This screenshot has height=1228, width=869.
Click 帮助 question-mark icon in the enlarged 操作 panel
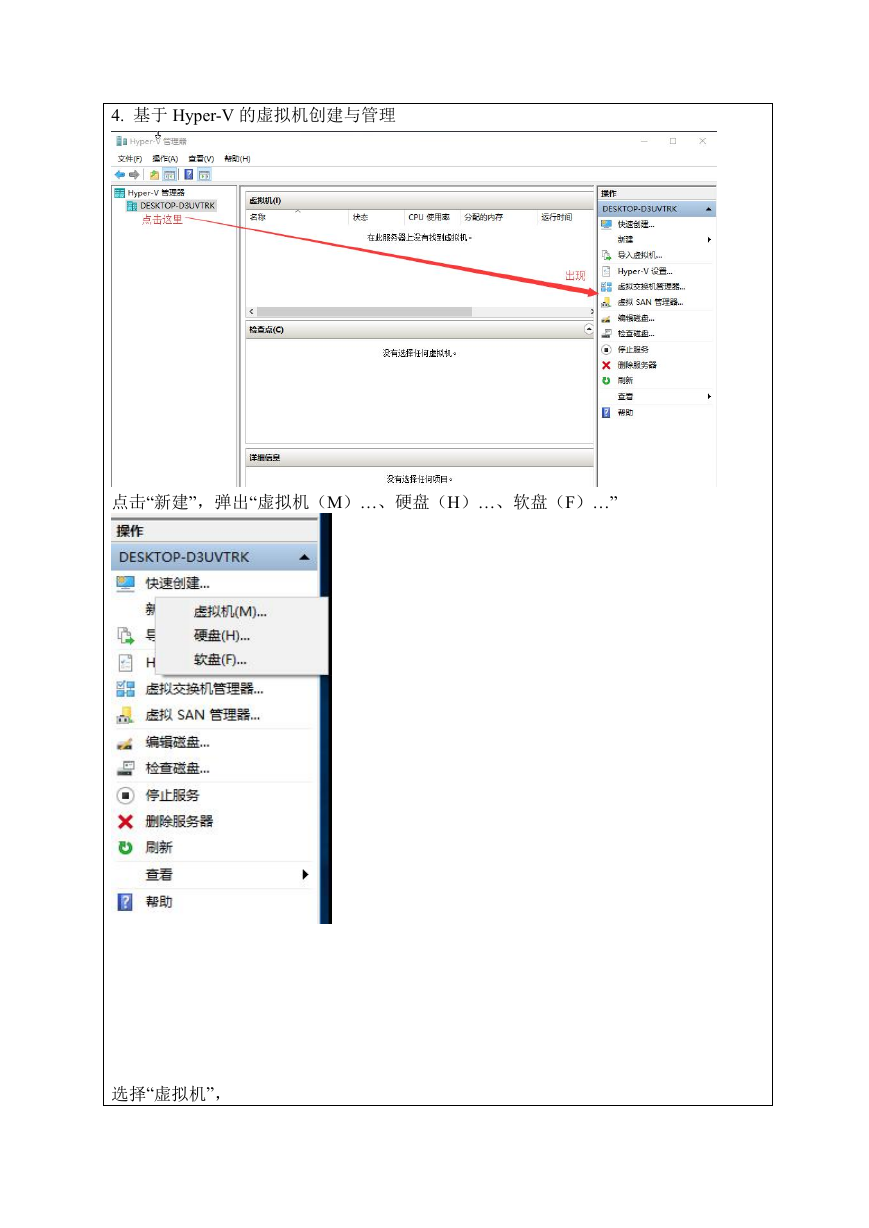[125, 902]
